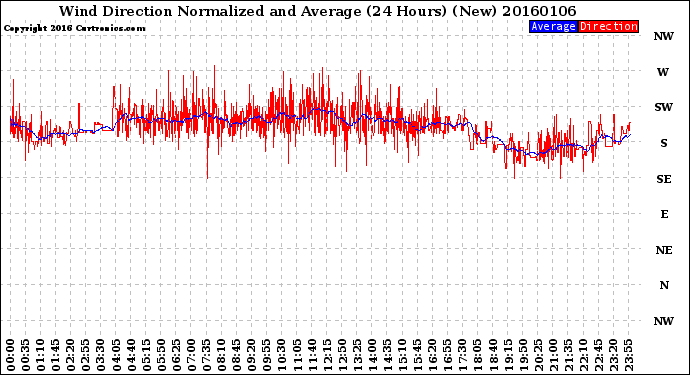Click the 01:10 time axis label
The width and height of the screenshot is (690, 375).
[x=40, y=355]
